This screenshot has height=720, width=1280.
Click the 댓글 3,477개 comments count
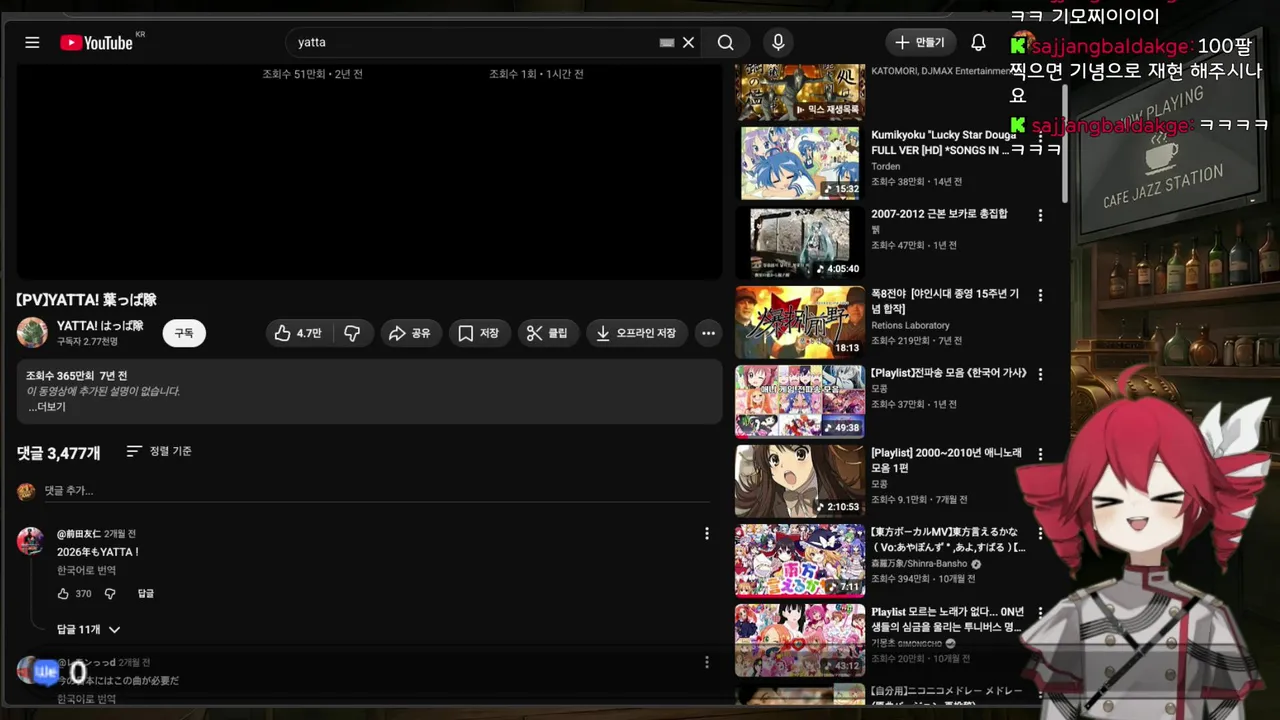58,453
